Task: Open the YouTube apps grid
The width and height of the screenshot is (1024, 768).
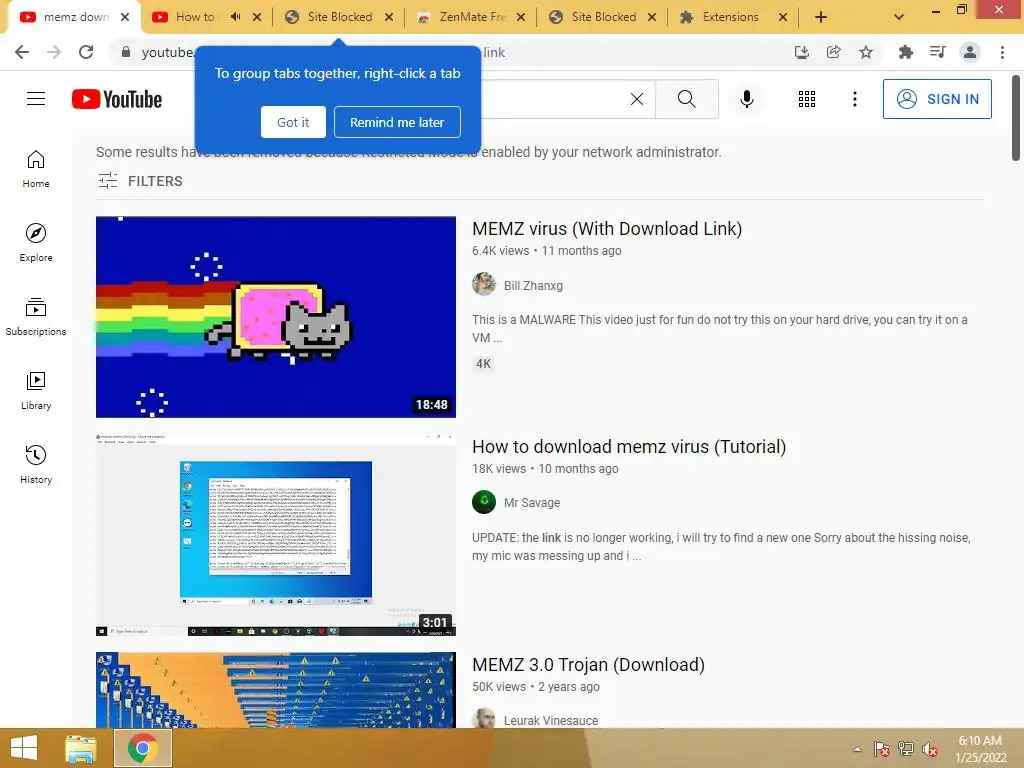Action: point(807,99)
